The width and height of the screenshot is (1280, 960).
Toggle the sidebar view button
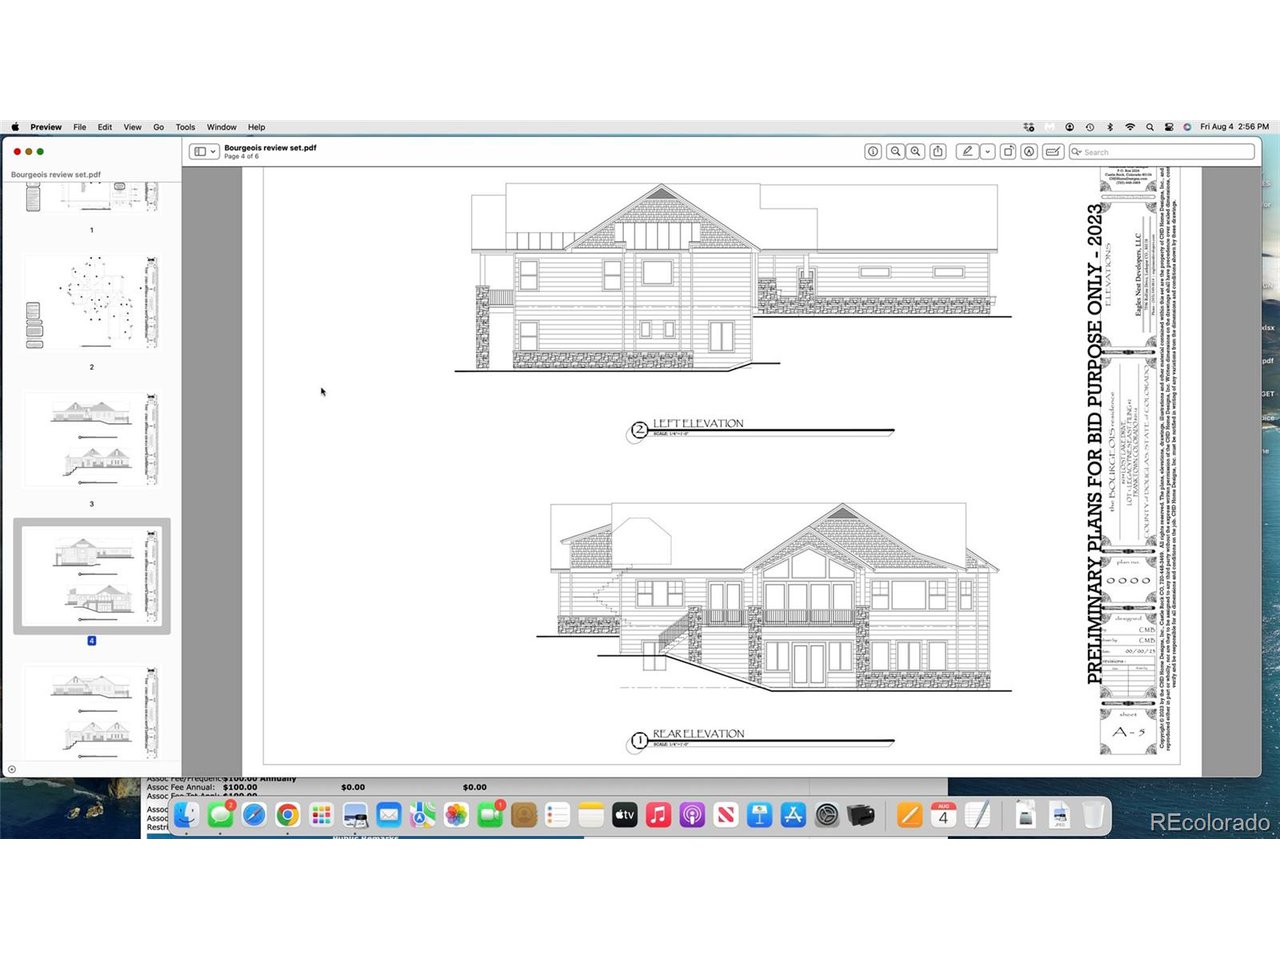pos(200,152)
